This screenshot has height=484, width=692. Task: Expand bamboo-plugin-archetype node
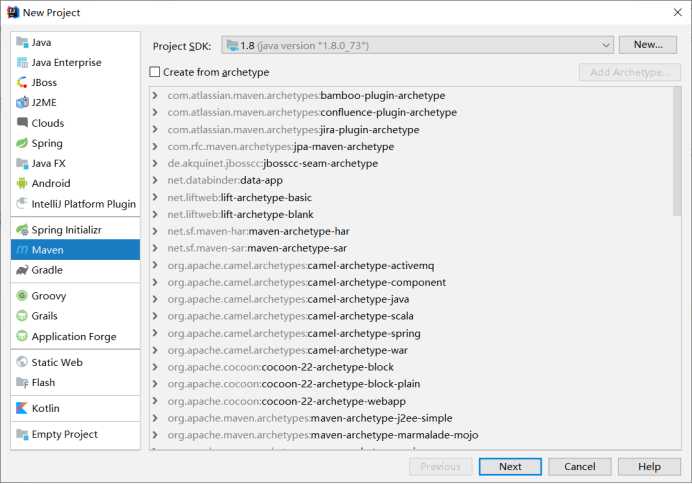[x=155, y=95]
